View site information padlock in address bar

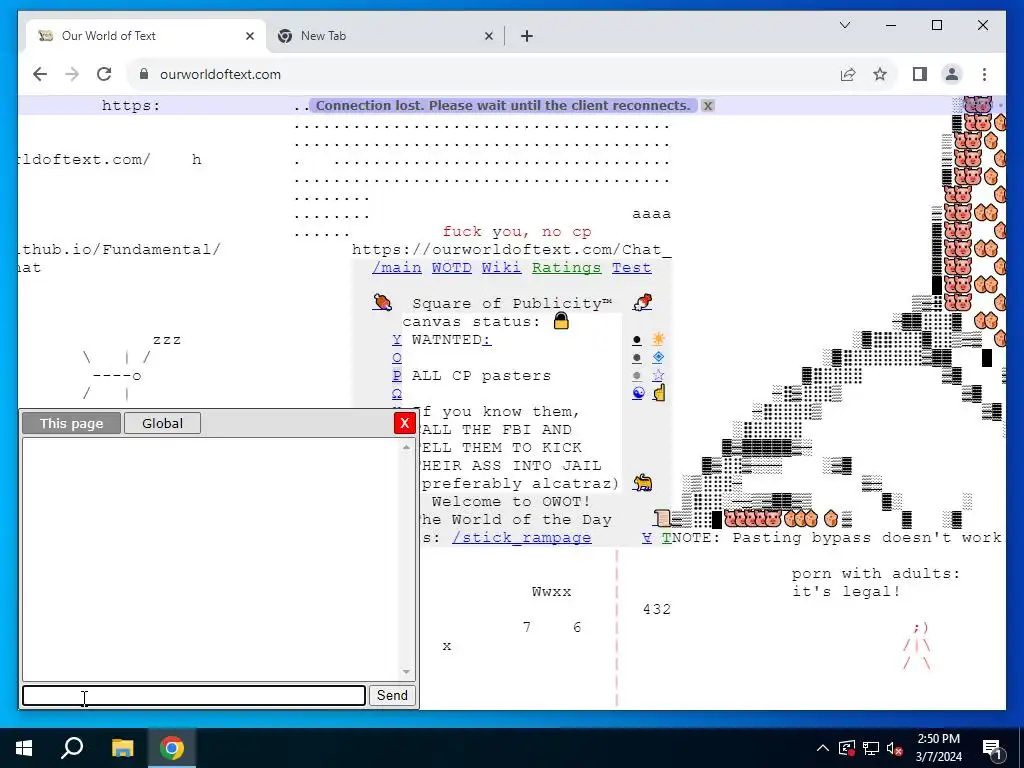point(144,74)
